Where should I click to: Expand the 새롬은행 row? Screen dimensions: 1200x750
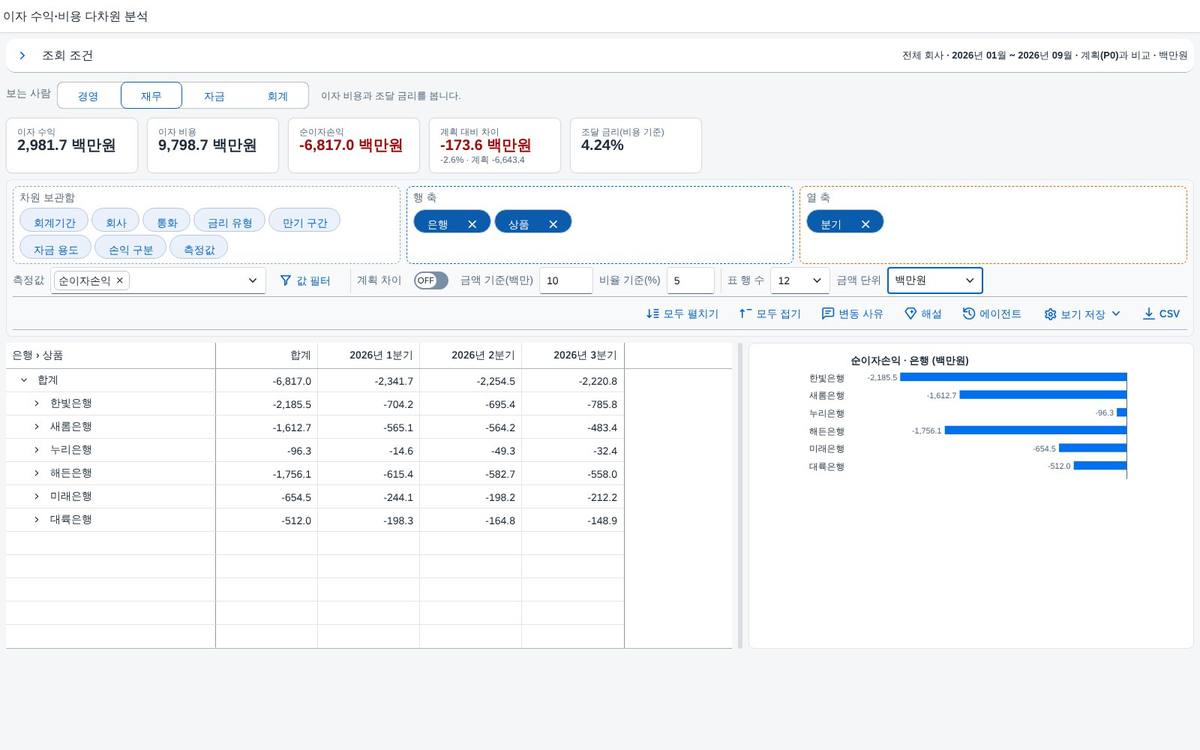(37, 427)
